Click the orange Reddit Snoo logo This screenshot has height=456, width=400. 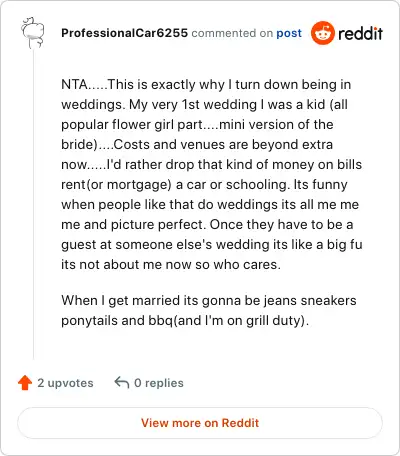[x=322, y=33]
